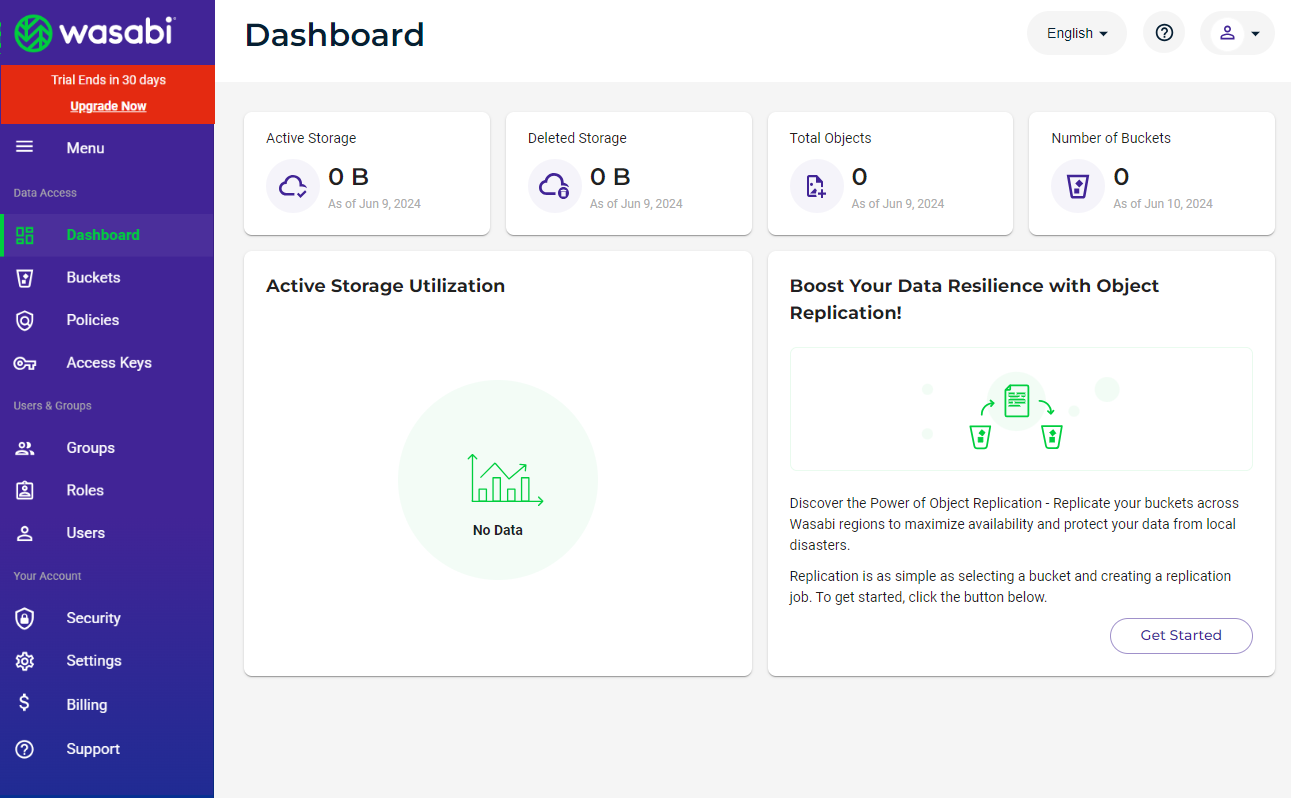Click the Support question mark icon in the sidebar
The height and width of the screenshot is (798, 1291).
[25, 749]
